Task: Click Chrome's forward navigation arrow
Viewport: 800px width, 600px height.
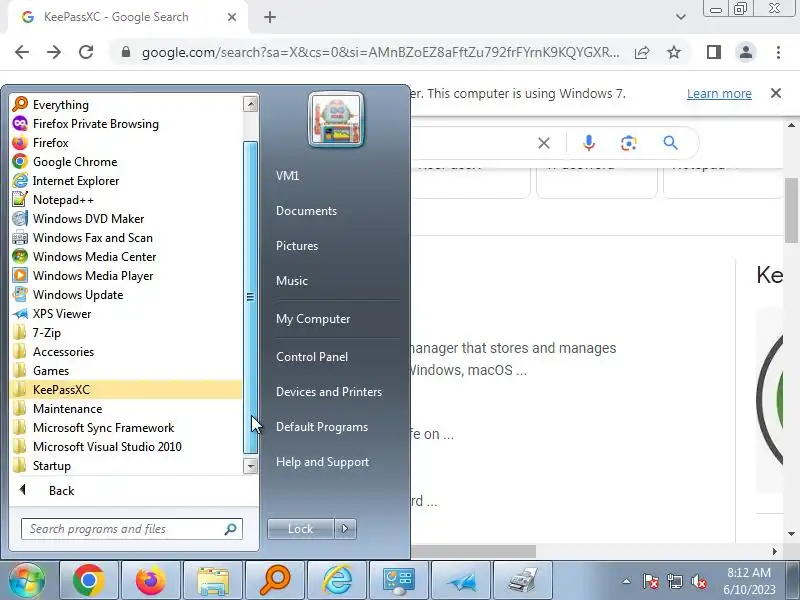Action: coord(54,52)
